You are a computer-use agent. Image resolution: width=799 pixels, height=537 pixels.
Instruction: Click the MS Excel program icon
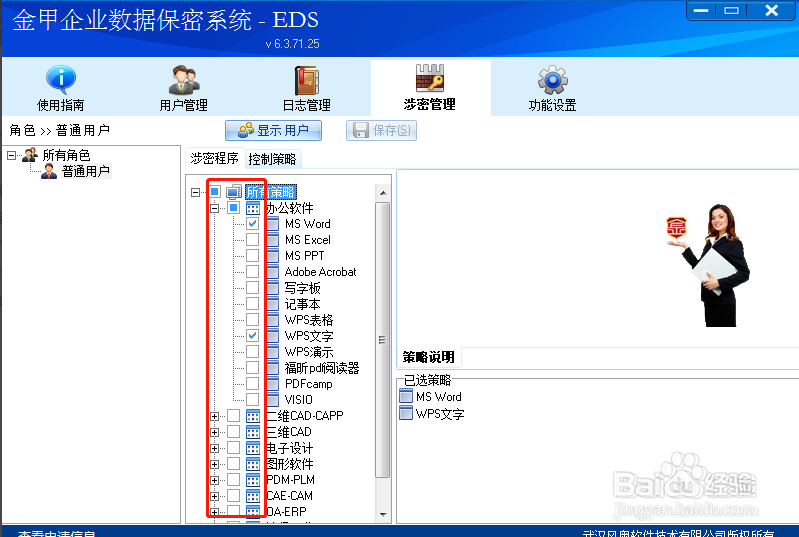272,239
